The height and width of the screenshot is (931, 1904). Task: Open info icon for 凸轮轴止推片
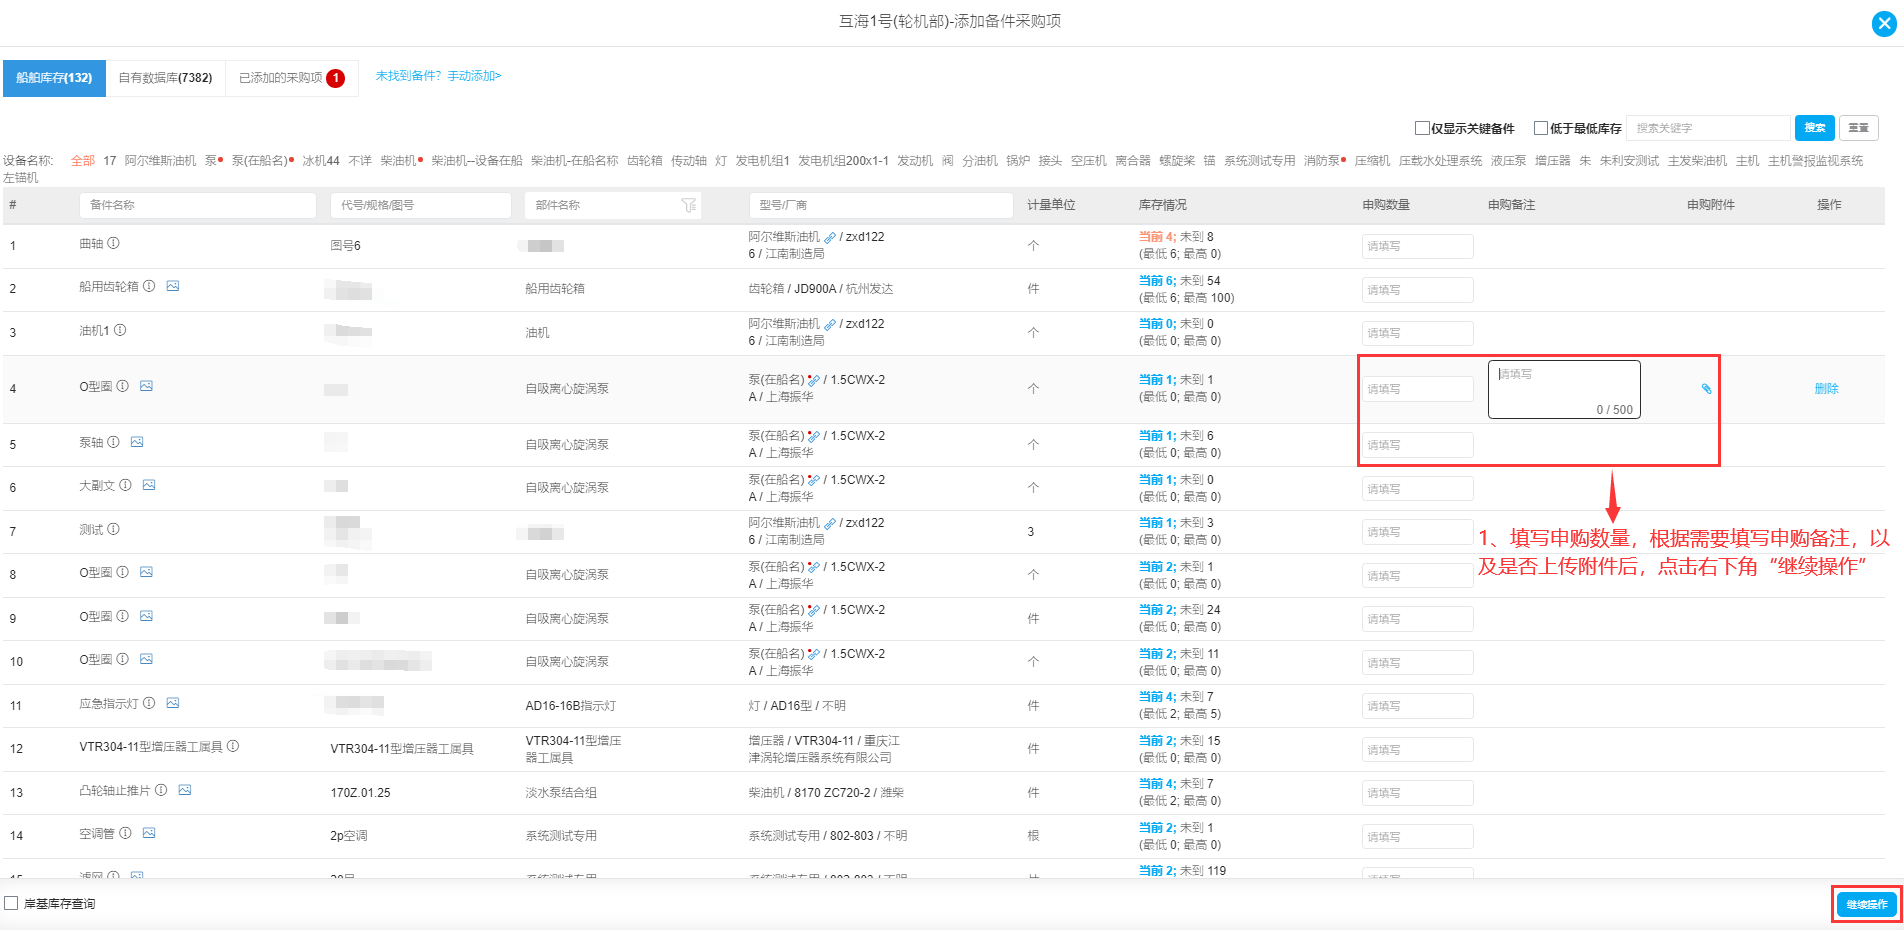click(161, 790)
